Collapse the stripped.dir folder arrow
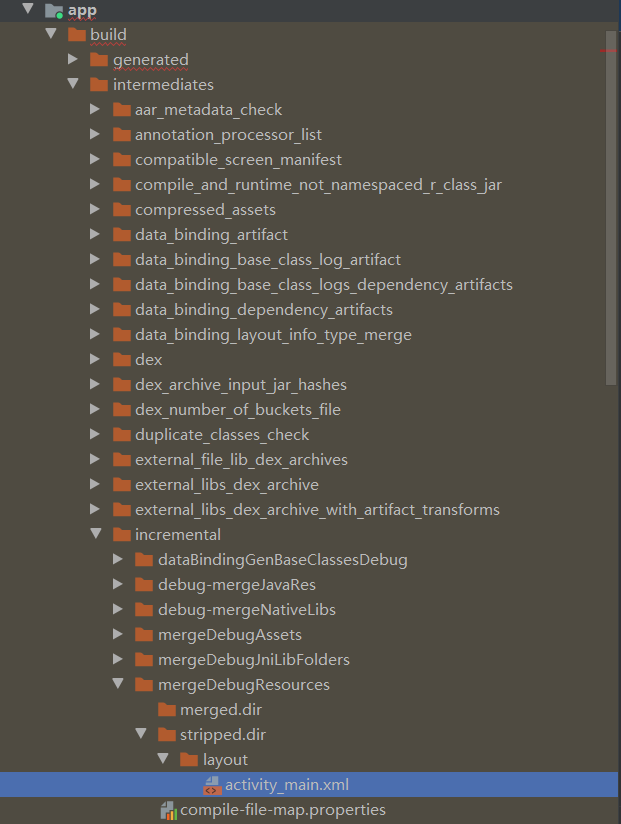This screenshot has height=824, width=621. point(141,734)
